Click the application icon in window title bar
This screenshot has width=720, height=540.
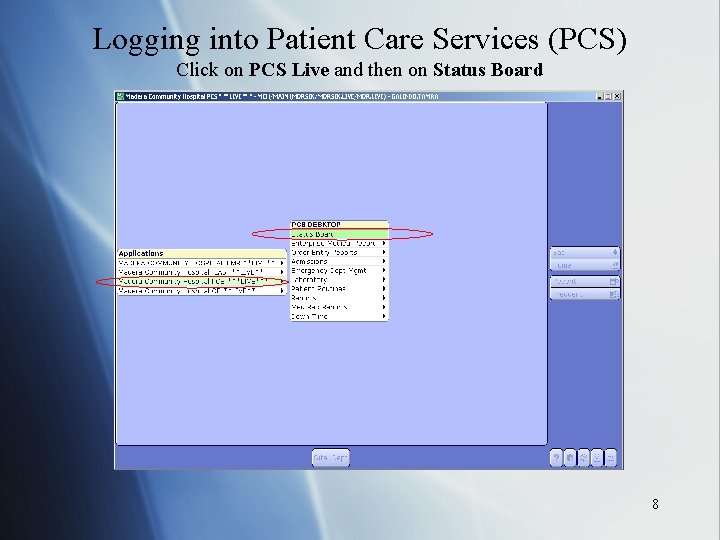[120, 96]
